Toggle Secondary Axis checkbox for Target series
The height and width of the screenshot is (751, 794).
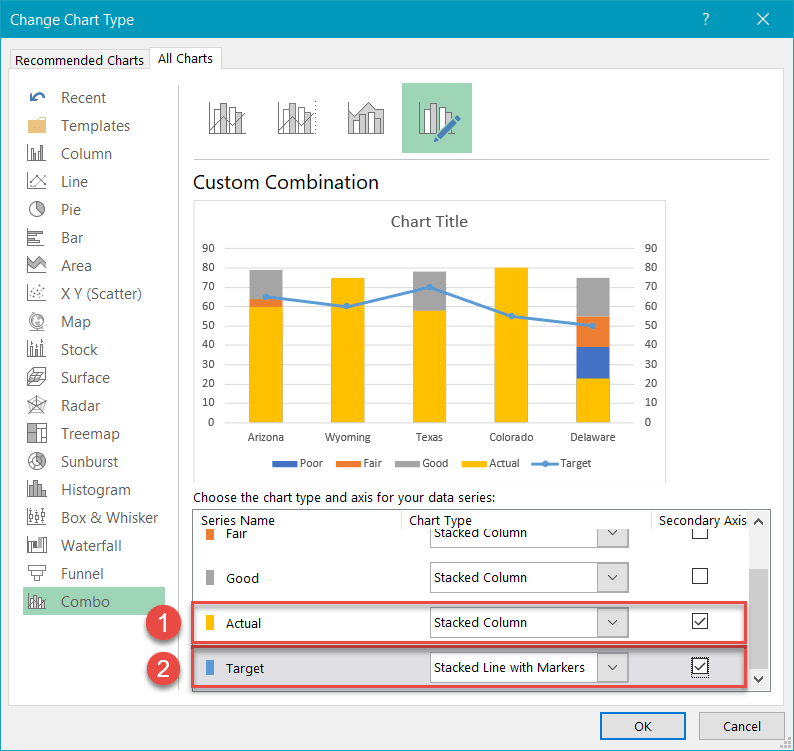click(x=700, y=667)
